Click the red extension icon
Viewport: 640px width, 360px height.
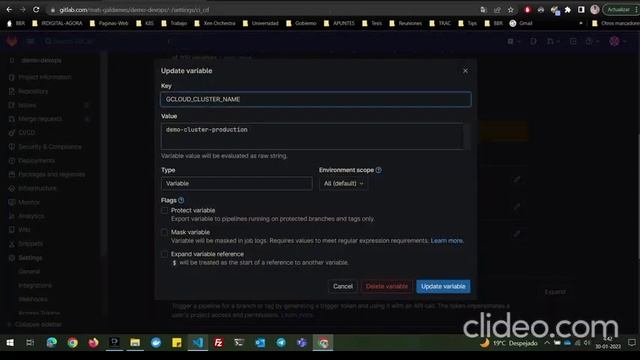point(527,10)
